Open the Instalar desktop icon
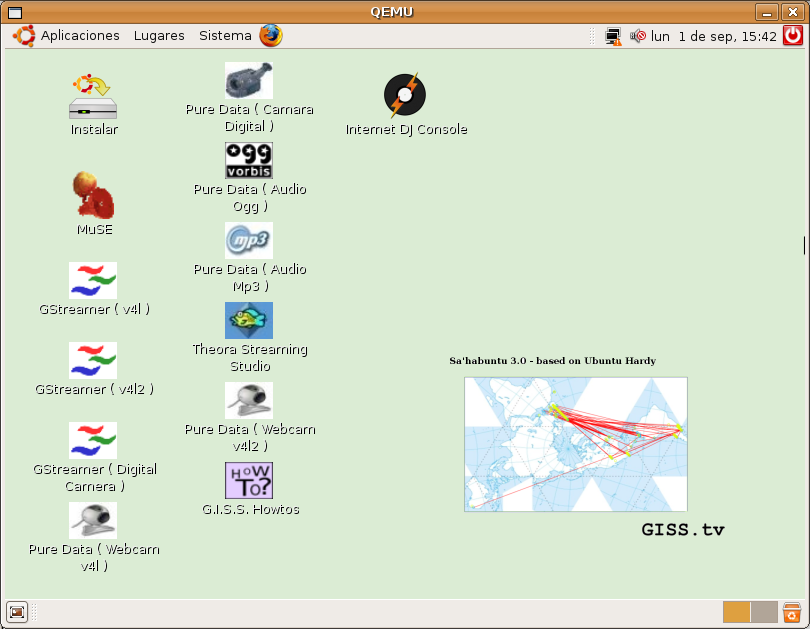 point(93,97)
